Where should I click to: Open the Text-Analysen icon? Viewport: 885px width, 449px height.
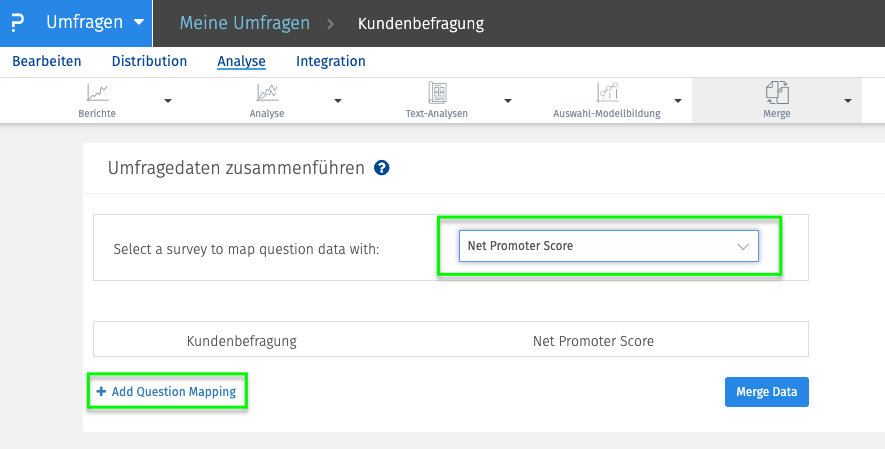[x=437, y=93]
